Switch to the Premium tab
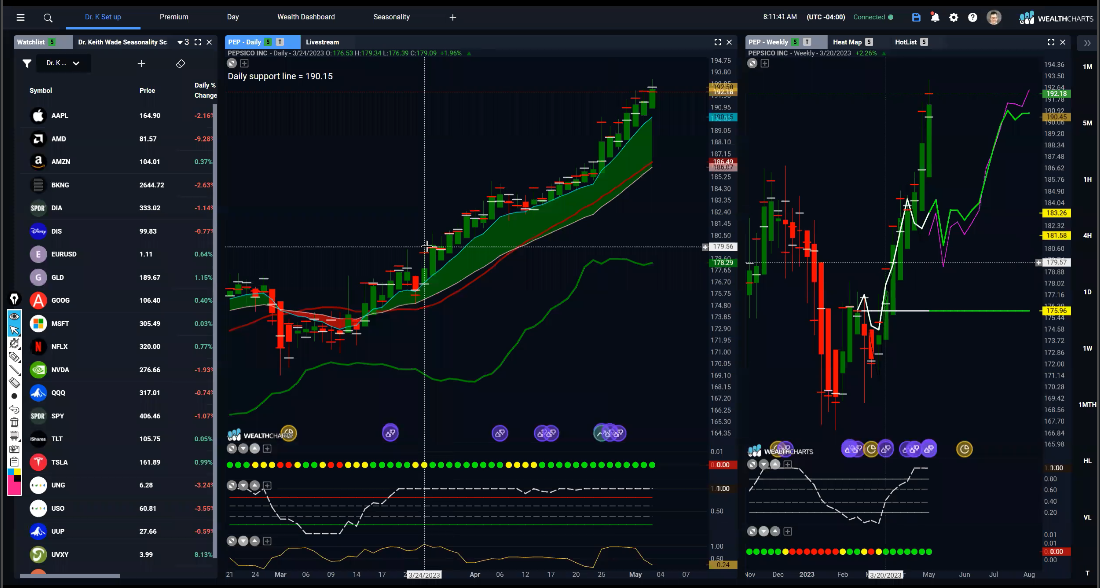Image resolution: width=1100 pixels, height=588 pixels. click(174, 17)
